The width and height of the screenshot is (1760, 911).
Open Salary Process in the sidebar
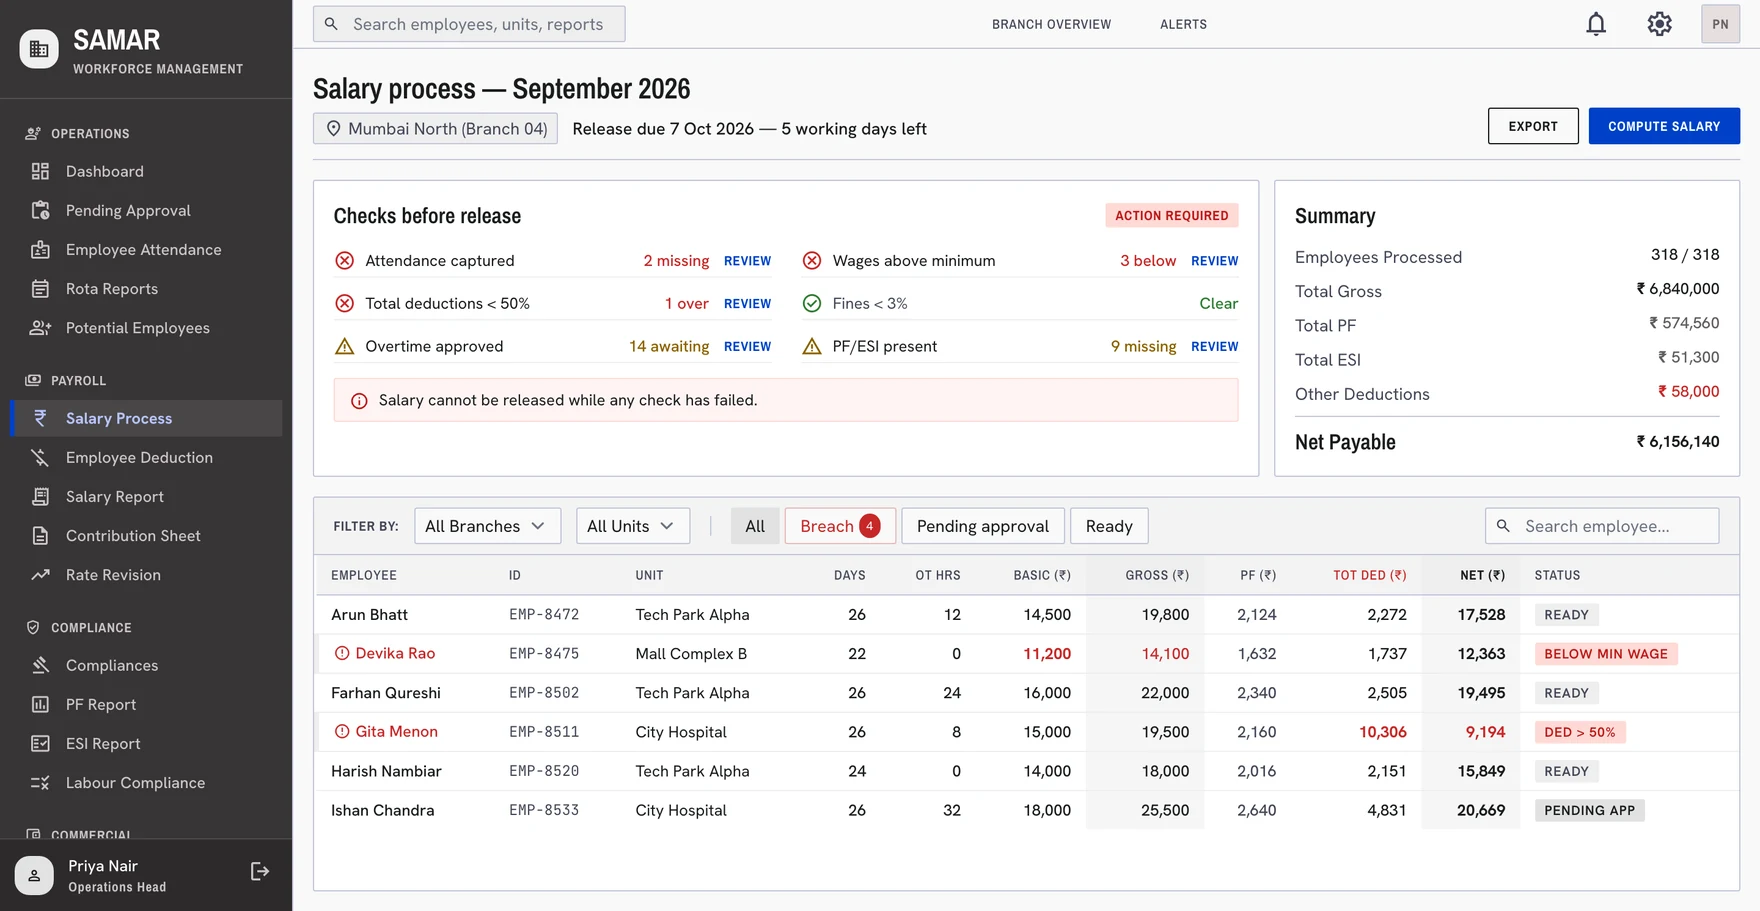pos(146,418)
